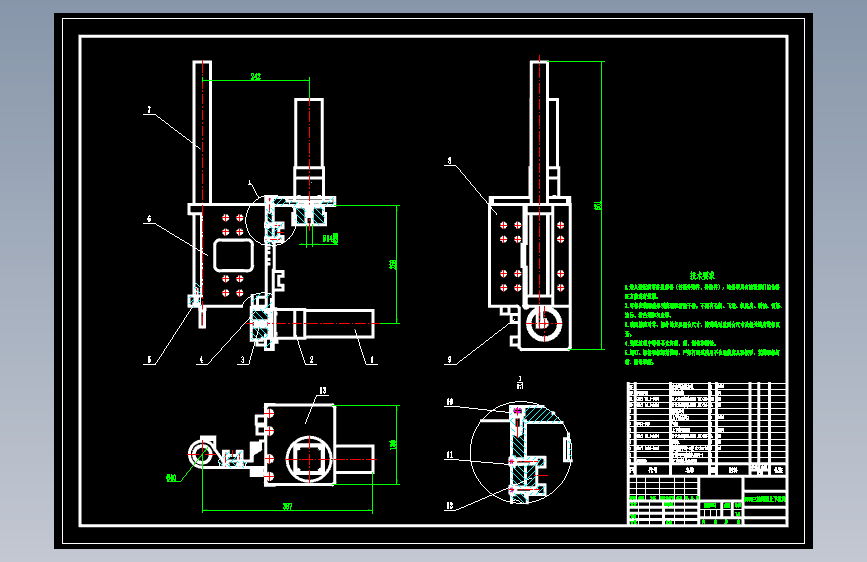This screenshot has height=562, width=867.
Task: Select part number 8 in side view
Action: pos(449,161)
